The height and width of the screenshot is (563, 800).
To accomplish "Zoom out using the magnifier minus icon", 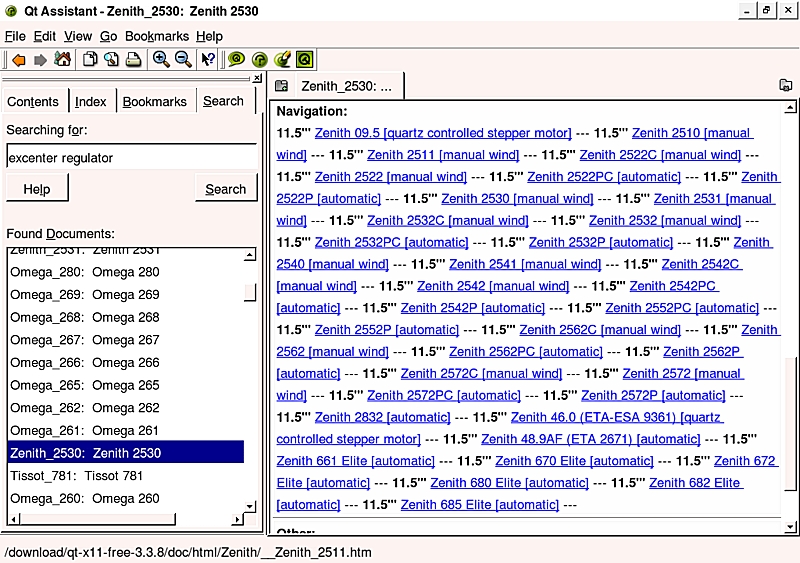I will point(183,60).
